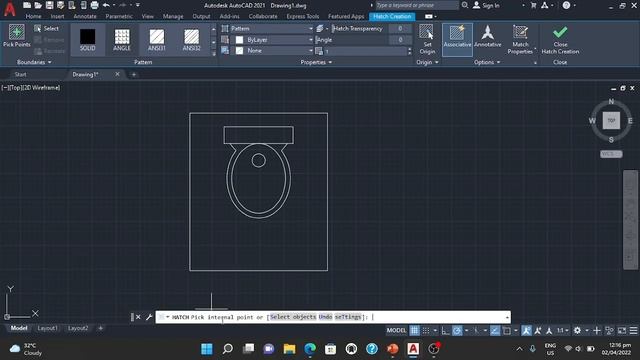Viewport: 640px width, 360px height.
Task: Open the Pattern hatch type dropdown
Action: (x=271, y=29)
